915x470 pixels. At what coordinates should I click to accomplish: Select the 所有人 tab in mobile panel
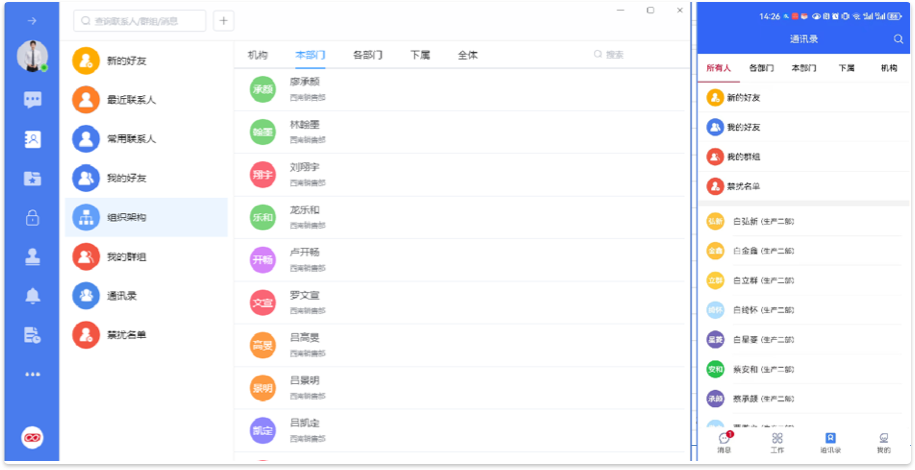pyautogui.click(x=719, y=68)
